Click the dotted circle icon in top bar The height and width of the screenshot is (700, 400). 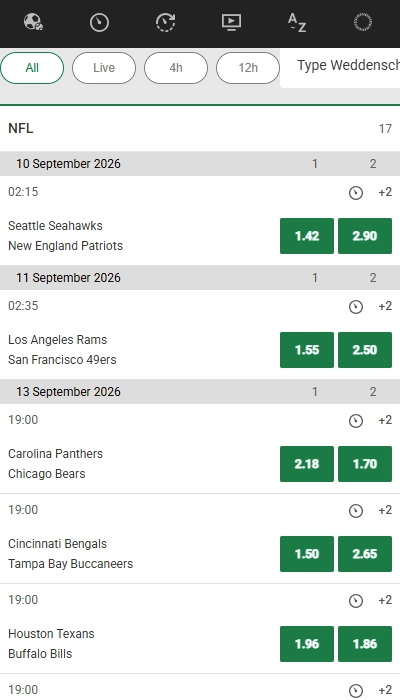(363, 22)
